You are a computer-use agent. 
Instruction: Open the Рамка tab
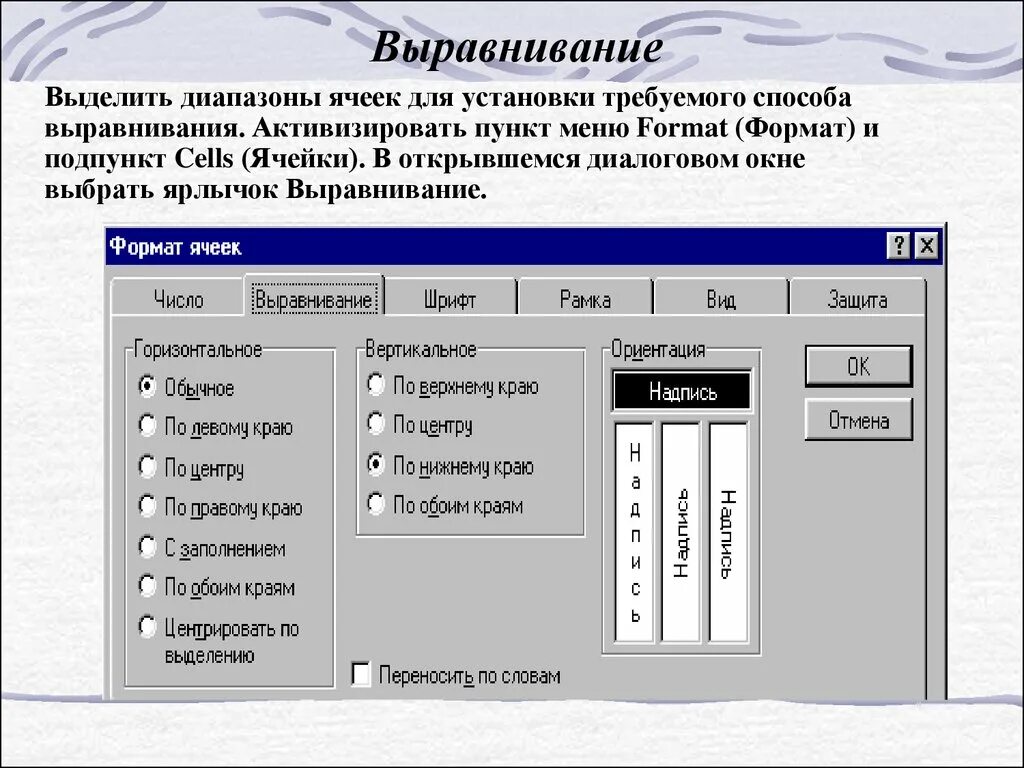(x=585, y=298)
